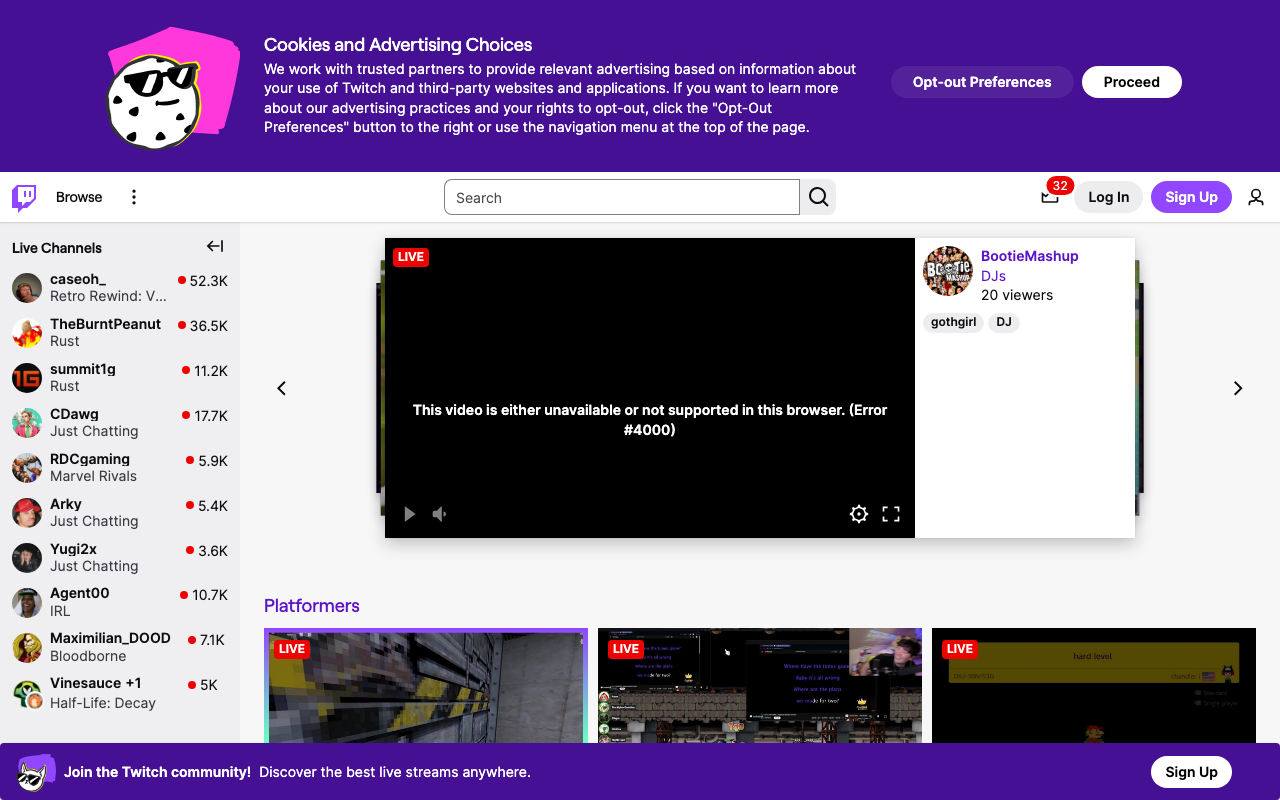Select the DJs category link

pos(993,276)
